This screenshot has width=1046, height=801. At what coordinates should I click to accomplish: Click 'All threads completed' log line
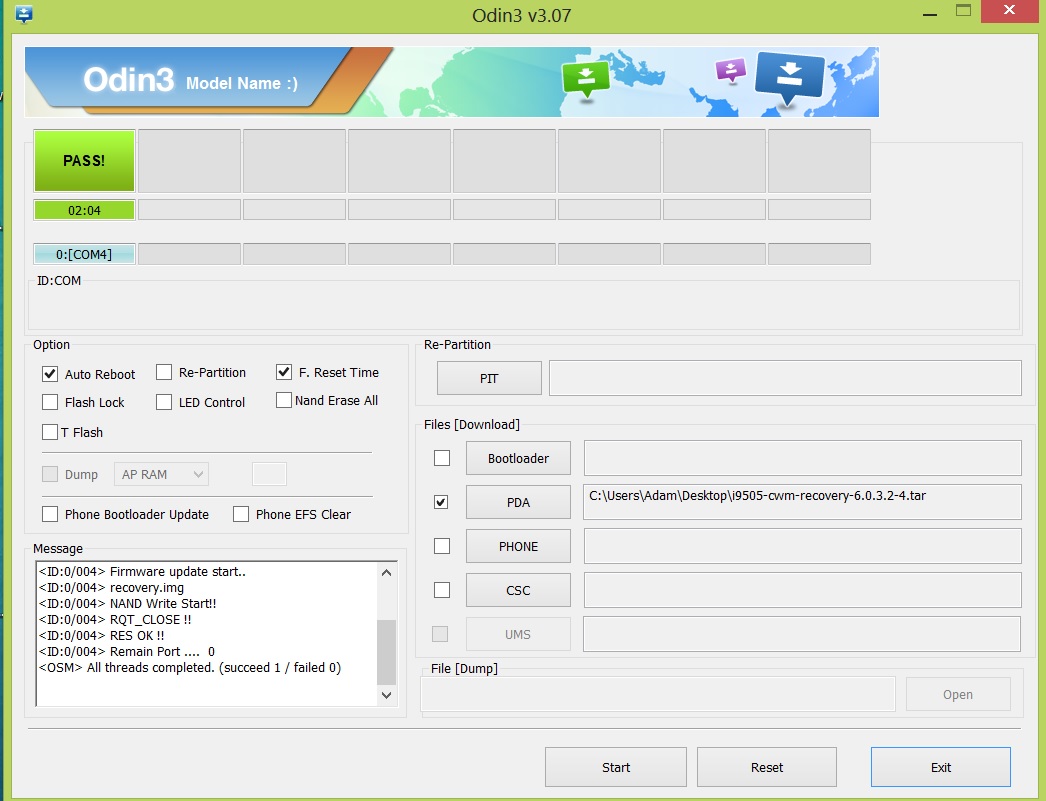(190, 668)
